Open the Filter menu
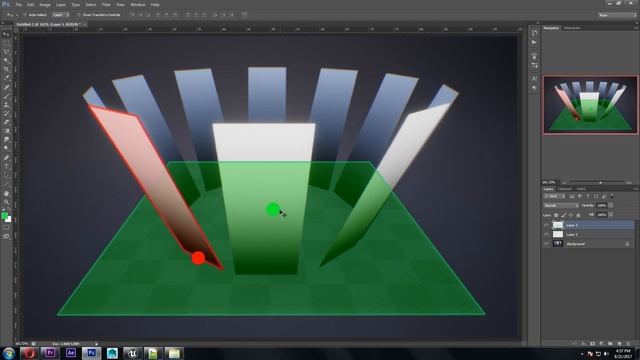Screen dimensions: 640x360 pyautogui.click(x=106, y=4)
